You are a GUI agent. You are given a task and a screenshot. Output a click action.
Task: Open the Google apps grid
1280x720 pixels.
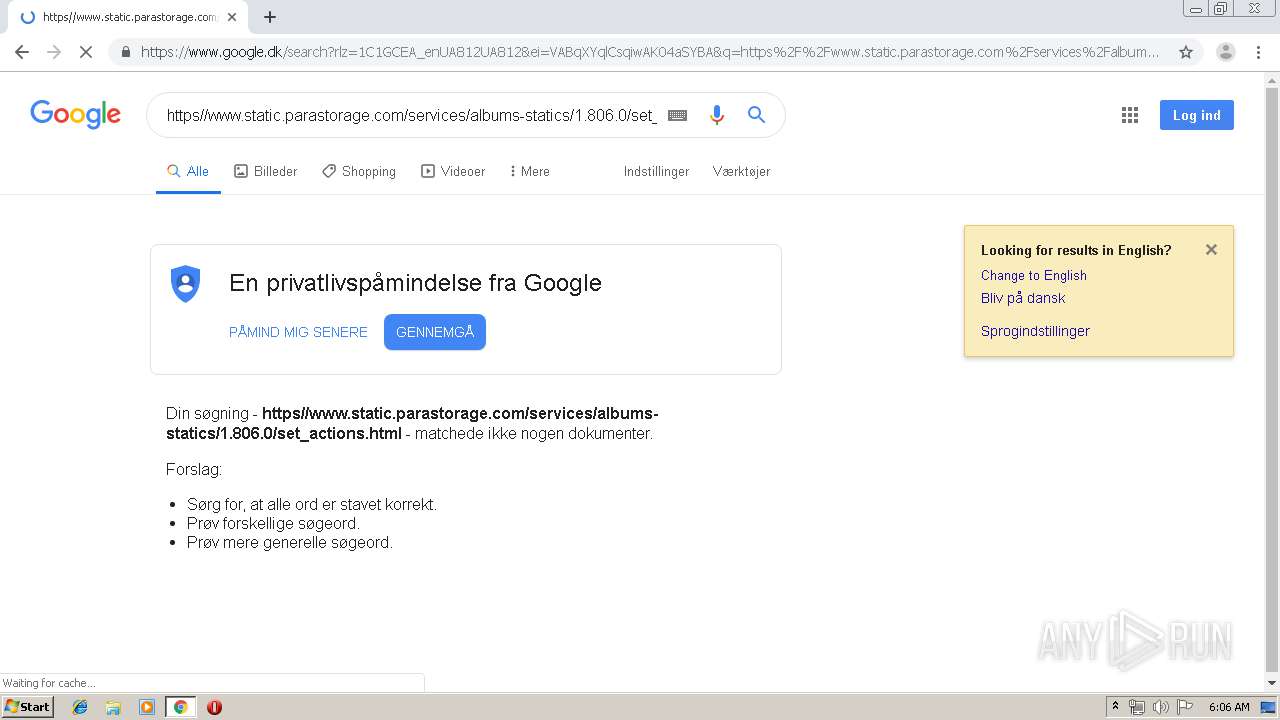point(1130,115)
